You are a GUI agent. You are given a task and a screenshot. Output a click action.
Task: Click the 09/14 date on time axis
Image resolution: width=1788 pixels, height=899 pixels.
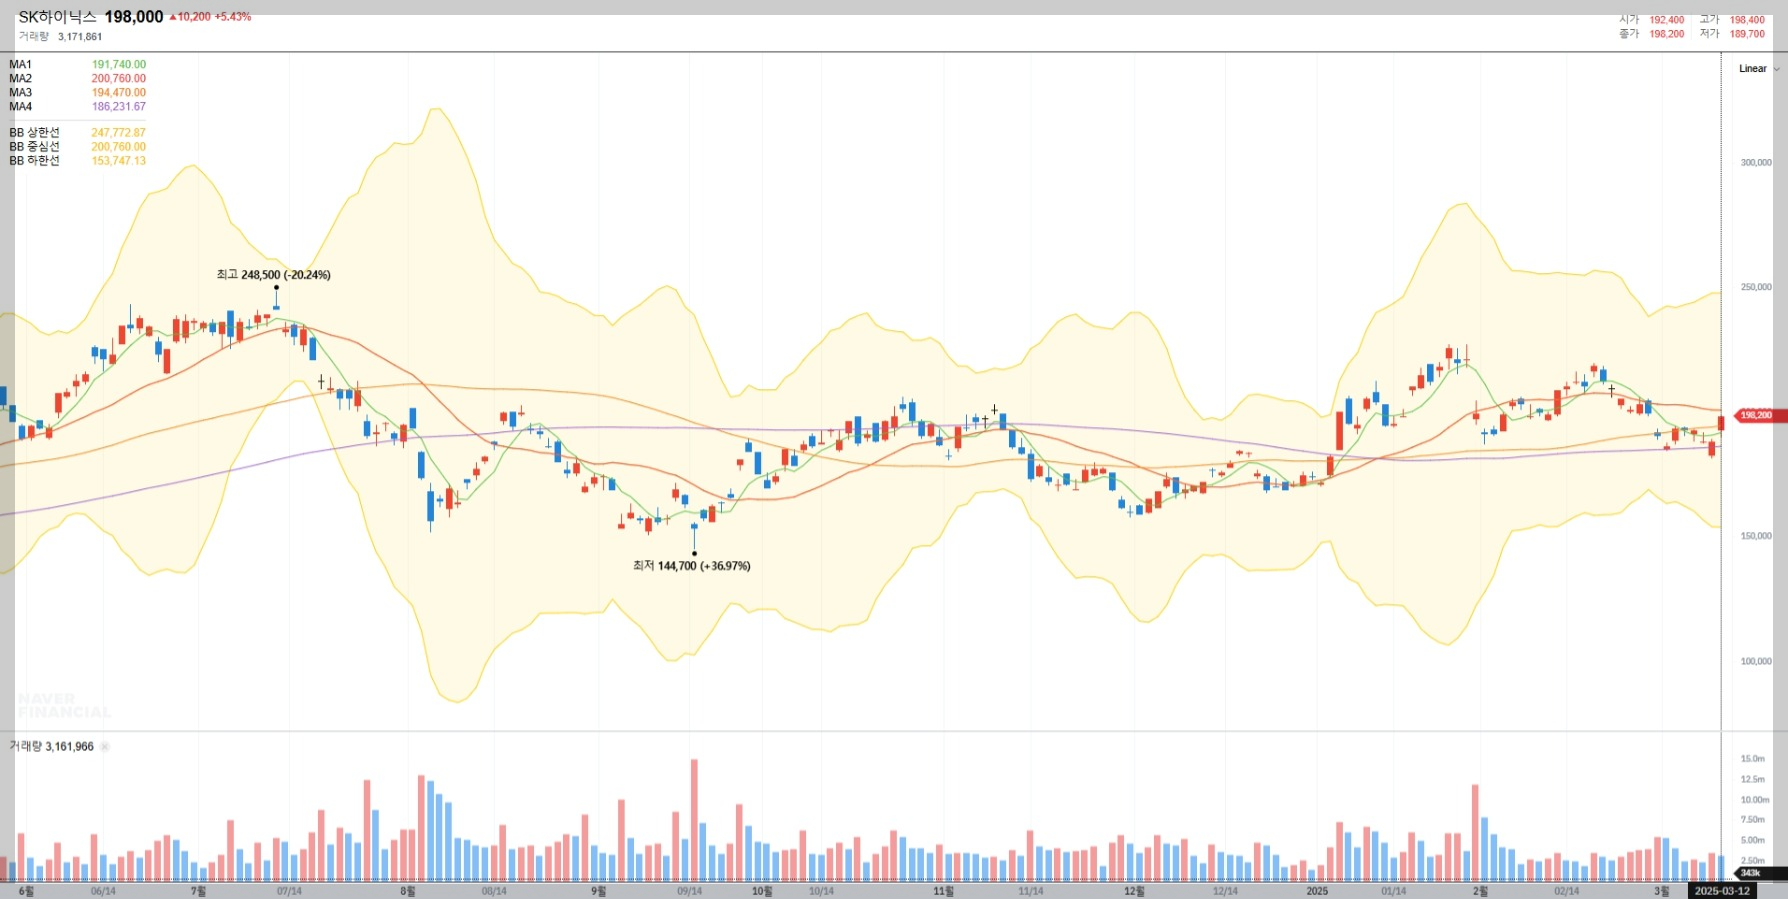pyautogui.click(x=689, y=891)
